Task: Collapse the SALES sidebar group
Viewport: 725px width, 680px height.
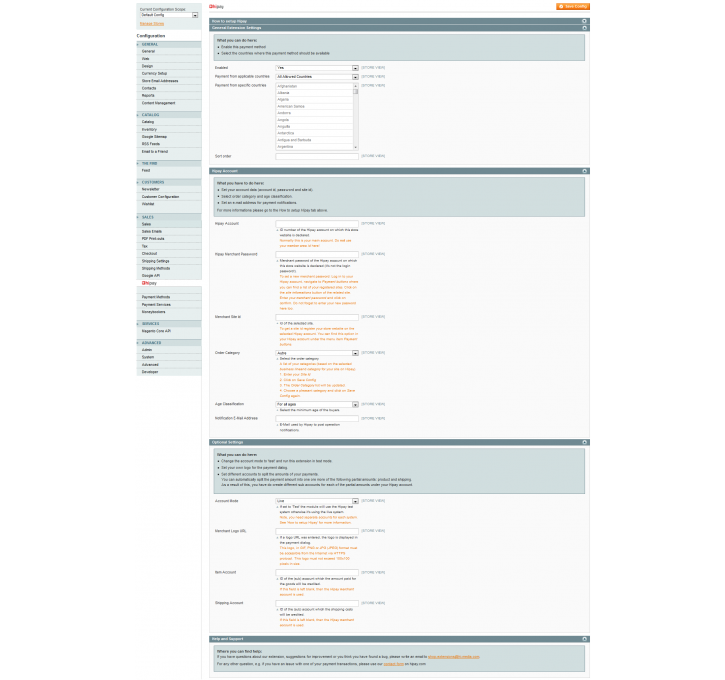Action: pos(169,217)
